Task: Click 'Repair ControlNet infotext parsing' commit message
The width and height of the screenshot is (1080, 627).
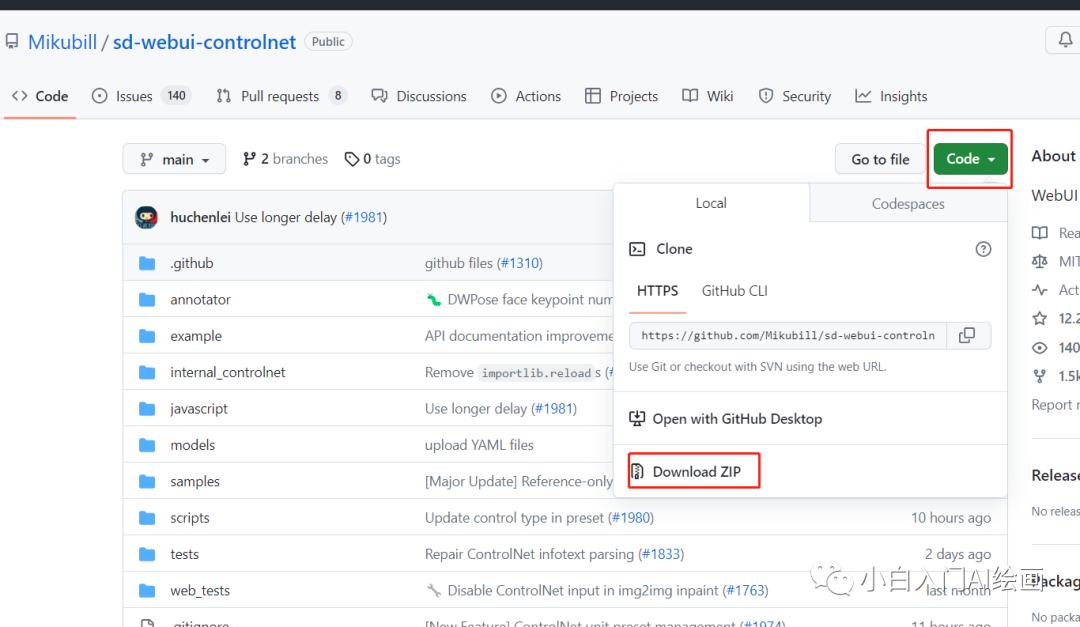Action: [529, 555]
